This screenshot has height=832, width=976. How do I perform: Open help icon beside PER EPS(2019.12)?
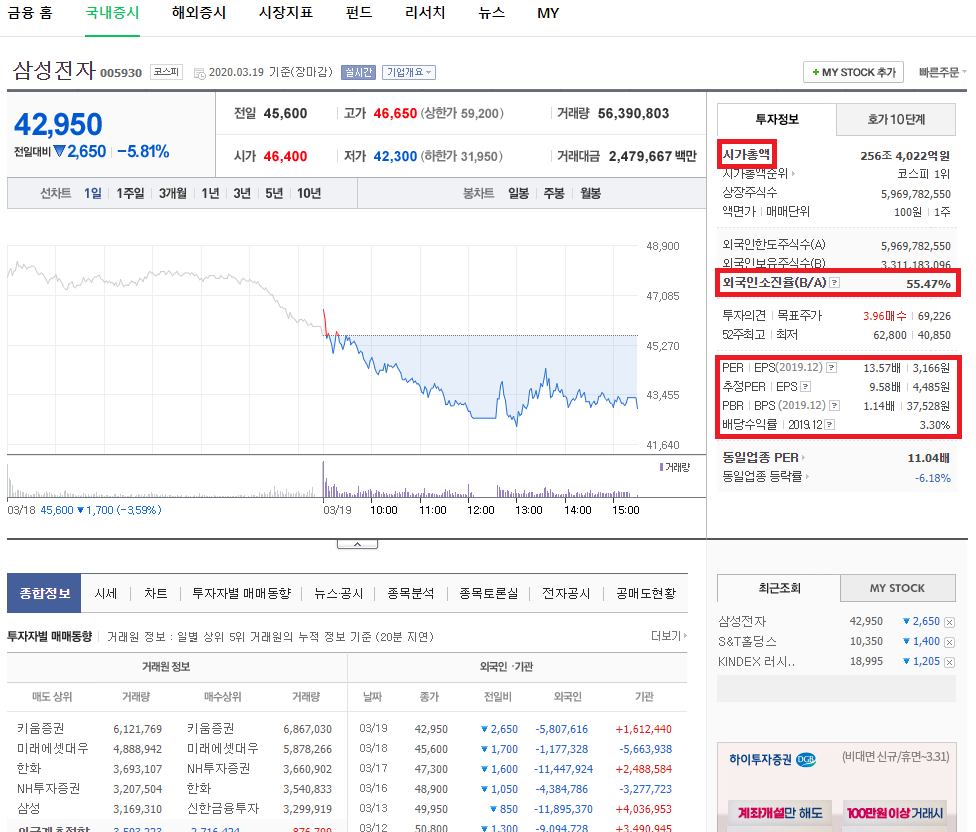tap(831, 368)
